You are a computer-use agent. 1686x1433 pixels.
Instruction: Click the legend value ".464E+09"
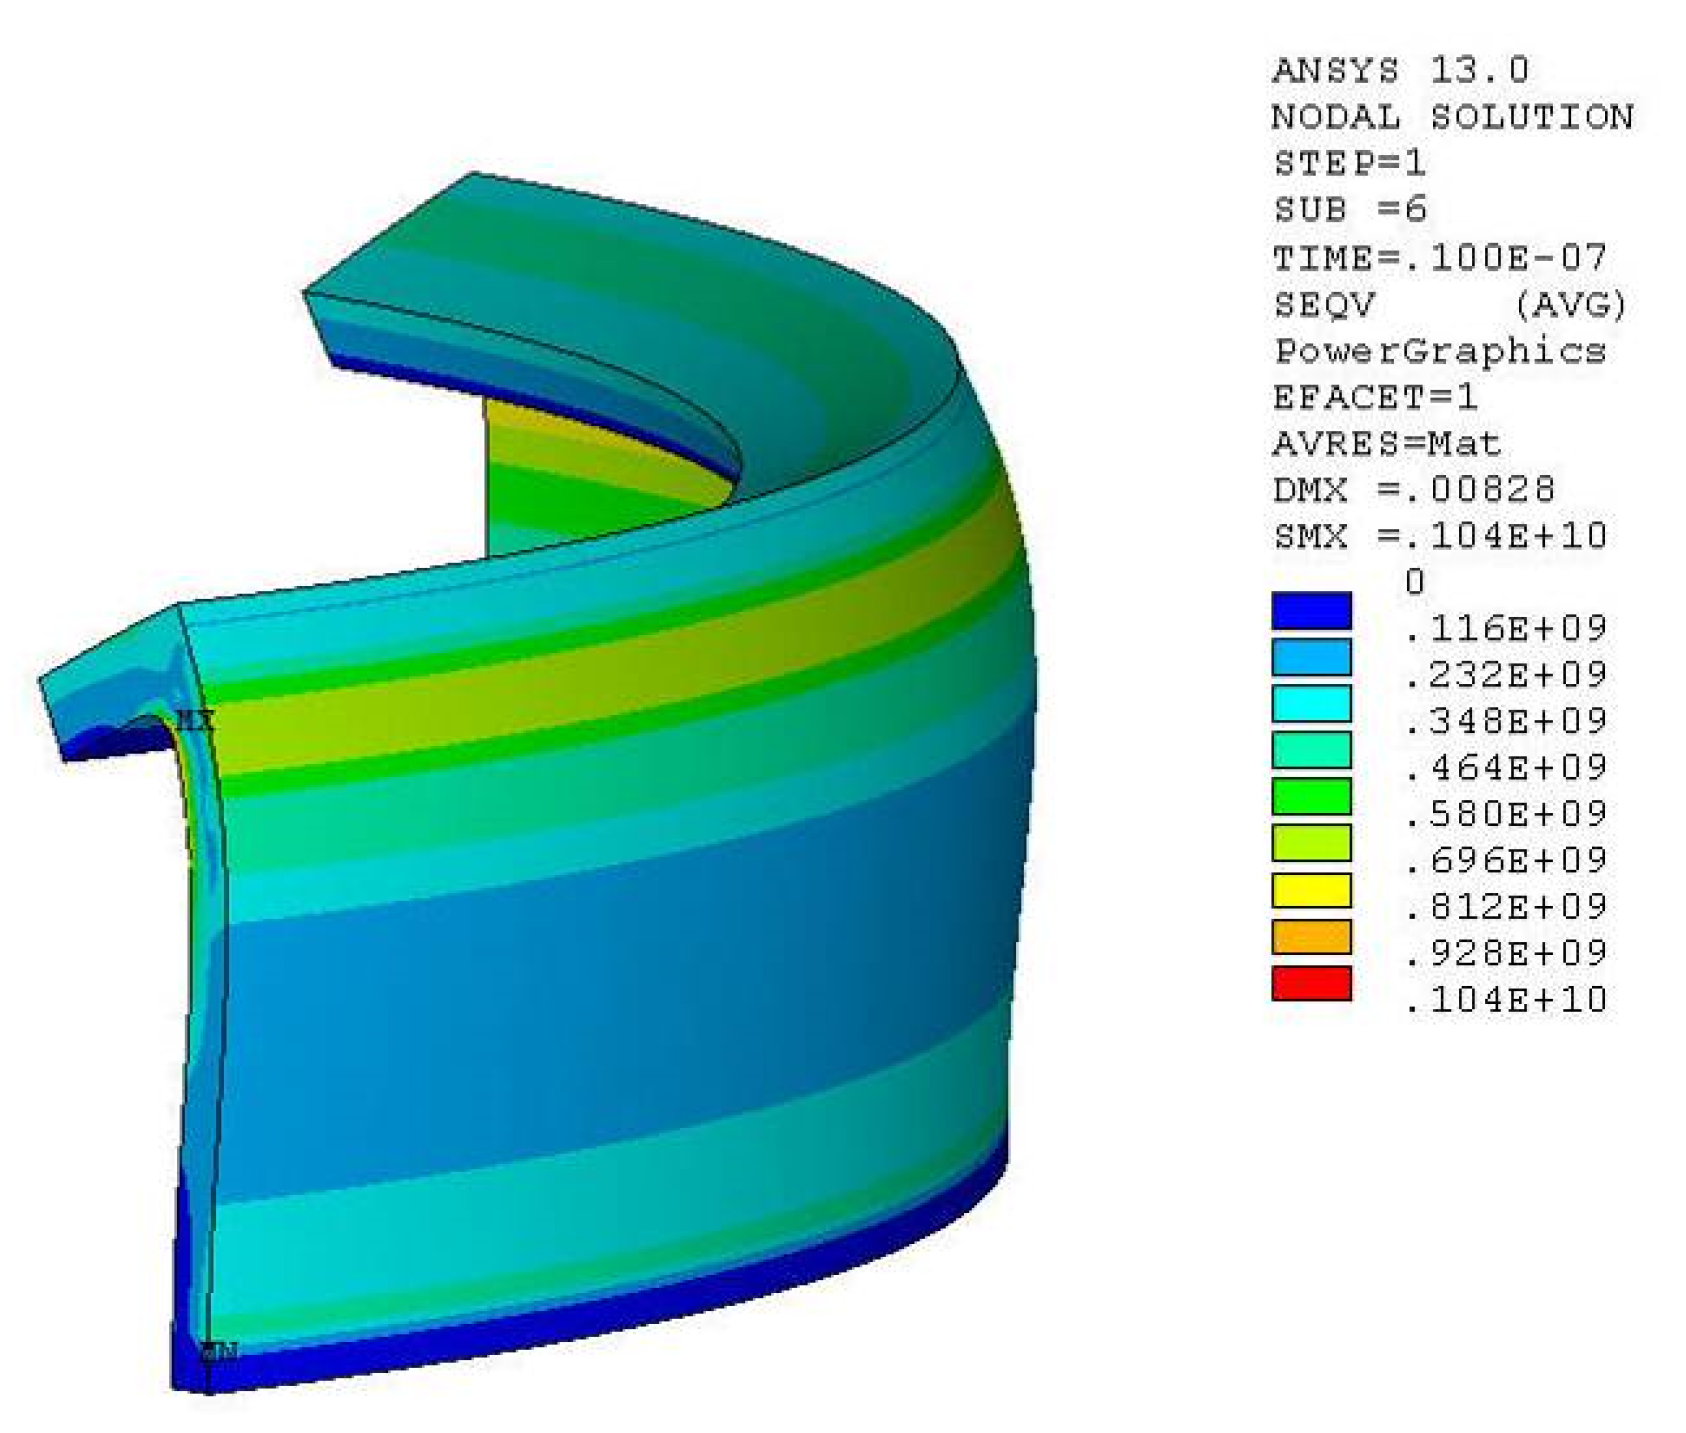click(1505, 768)
